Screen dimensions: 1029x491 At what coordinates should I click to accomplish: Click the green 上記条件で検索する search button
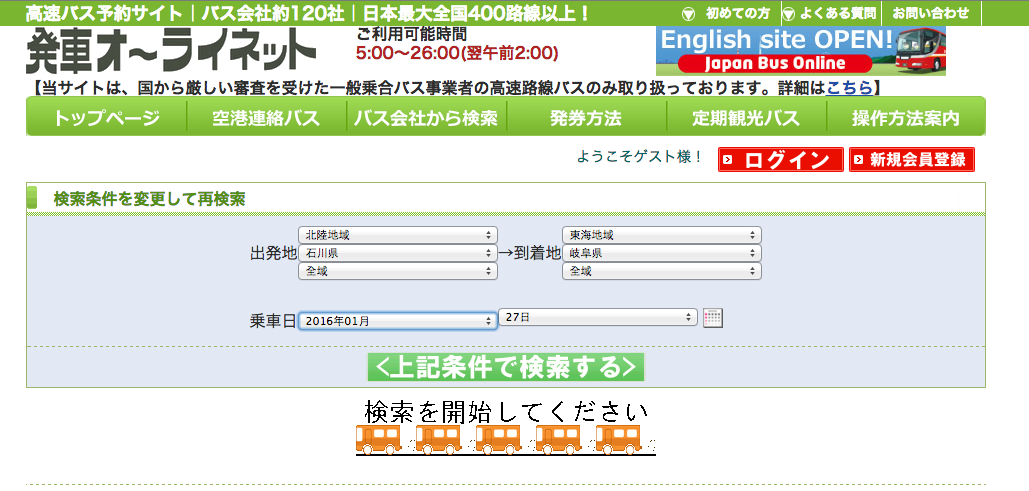tap(506, 367)
